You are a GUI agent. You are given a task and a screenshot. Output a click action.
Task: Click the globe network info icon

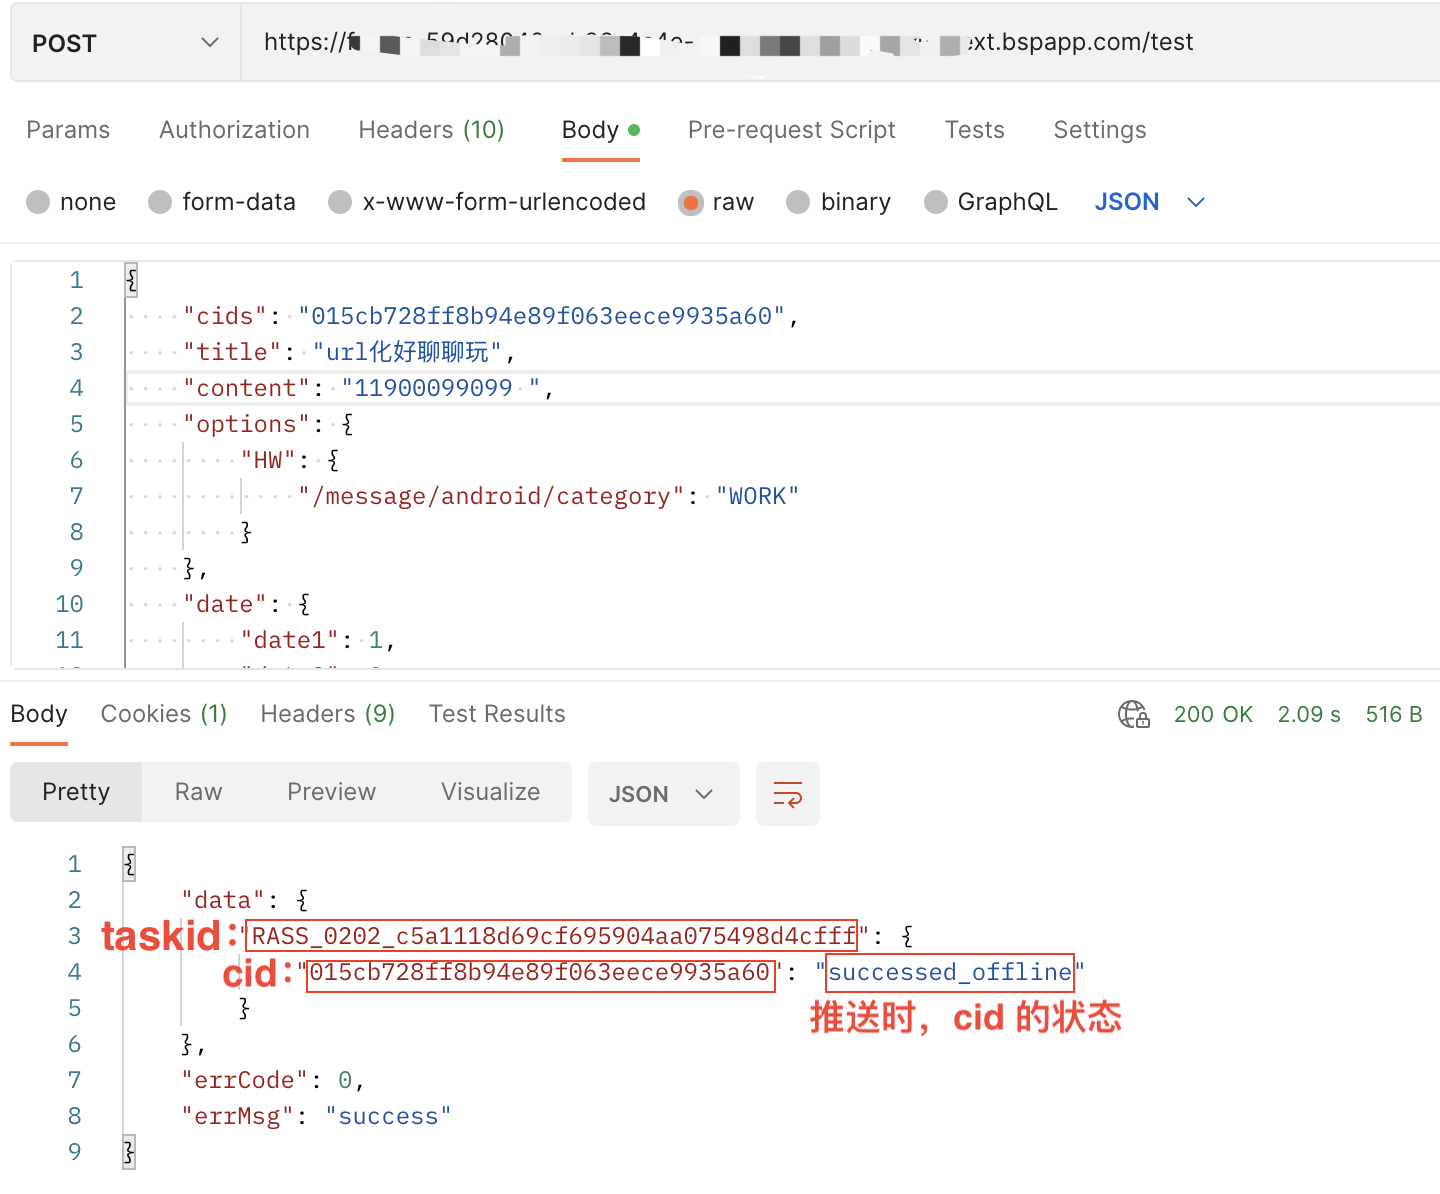tap(1133, 714)
